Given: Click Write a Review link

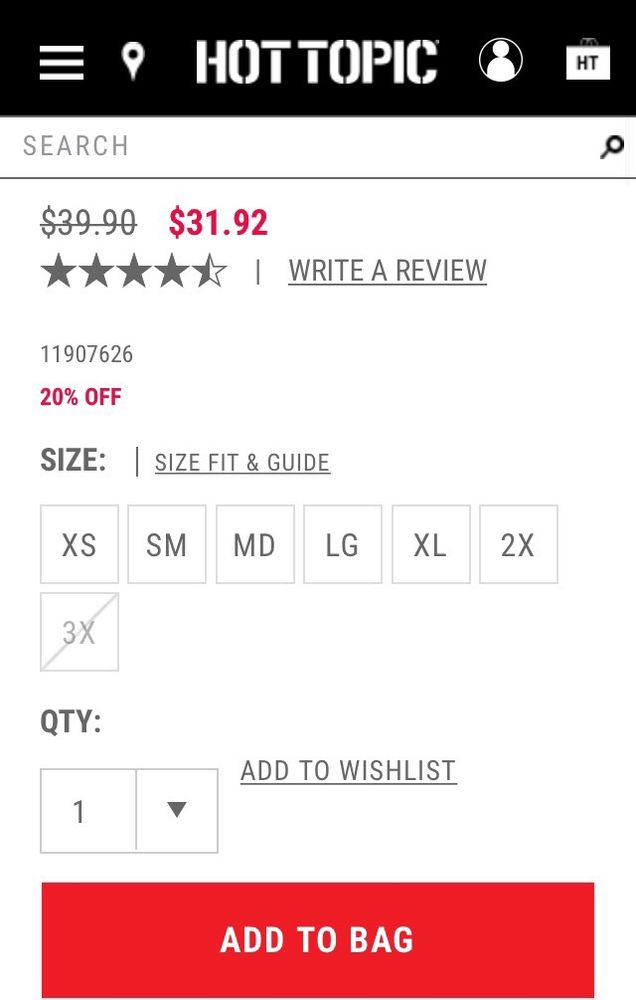Looking at the screenshot, I should [x=387, y=271].
